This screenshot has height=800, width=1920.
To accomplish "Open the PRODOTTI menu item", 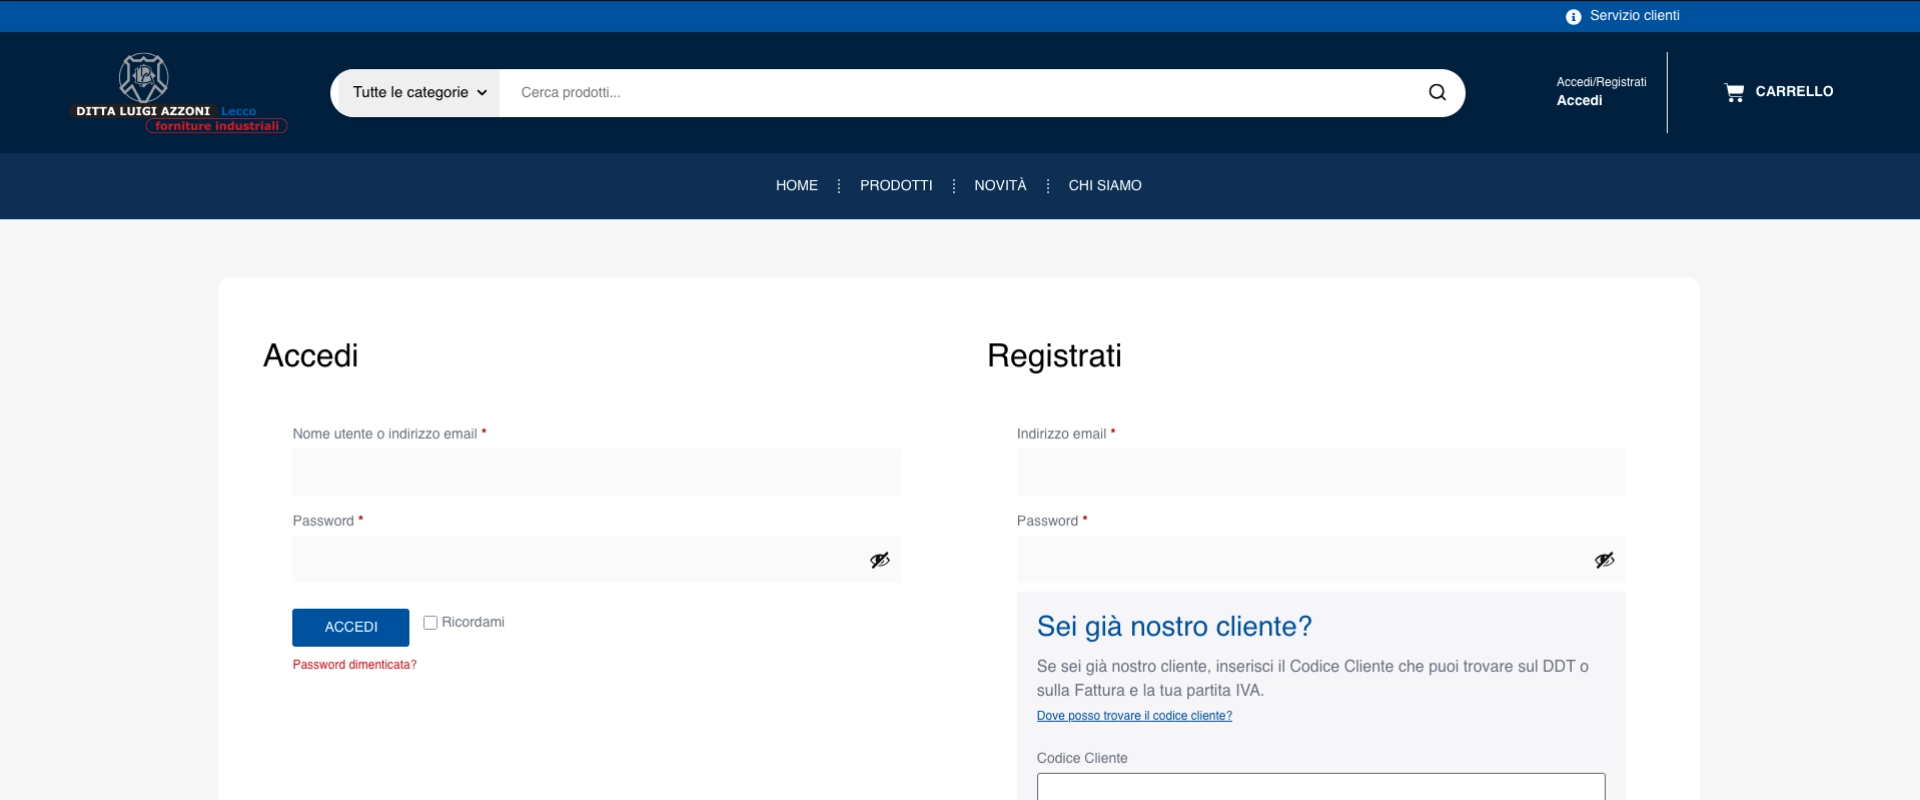I will click(896, 185).
